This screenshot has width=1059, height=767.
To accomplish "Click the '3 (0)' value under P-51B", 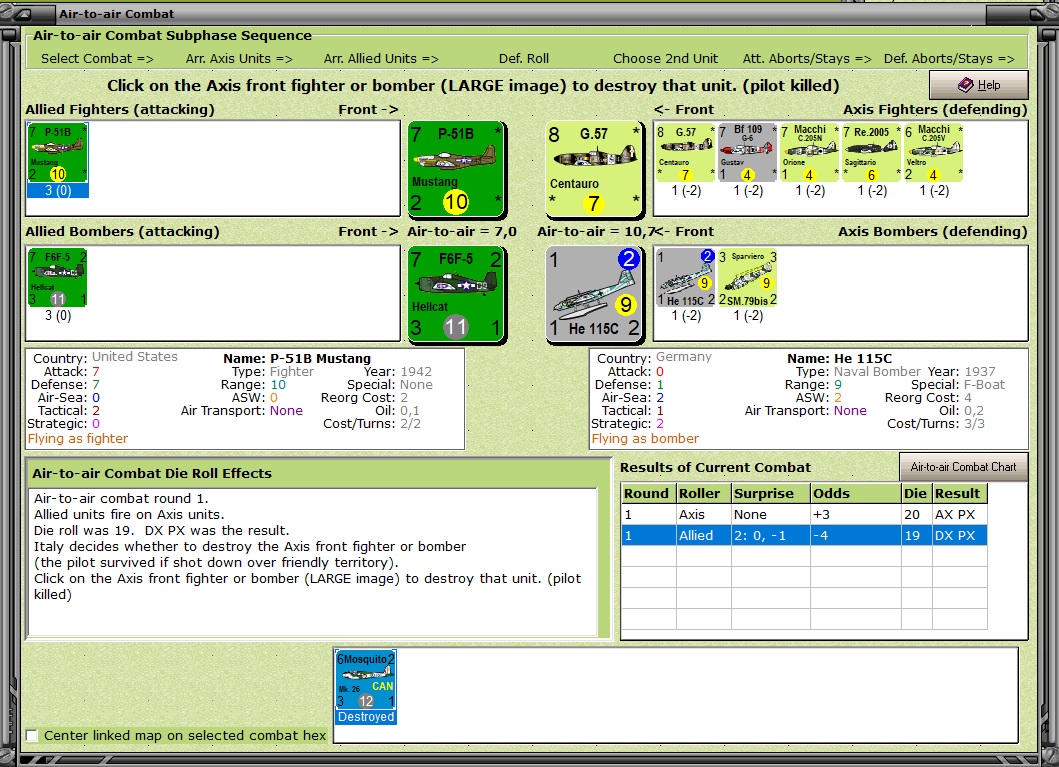I will [58, 190].
